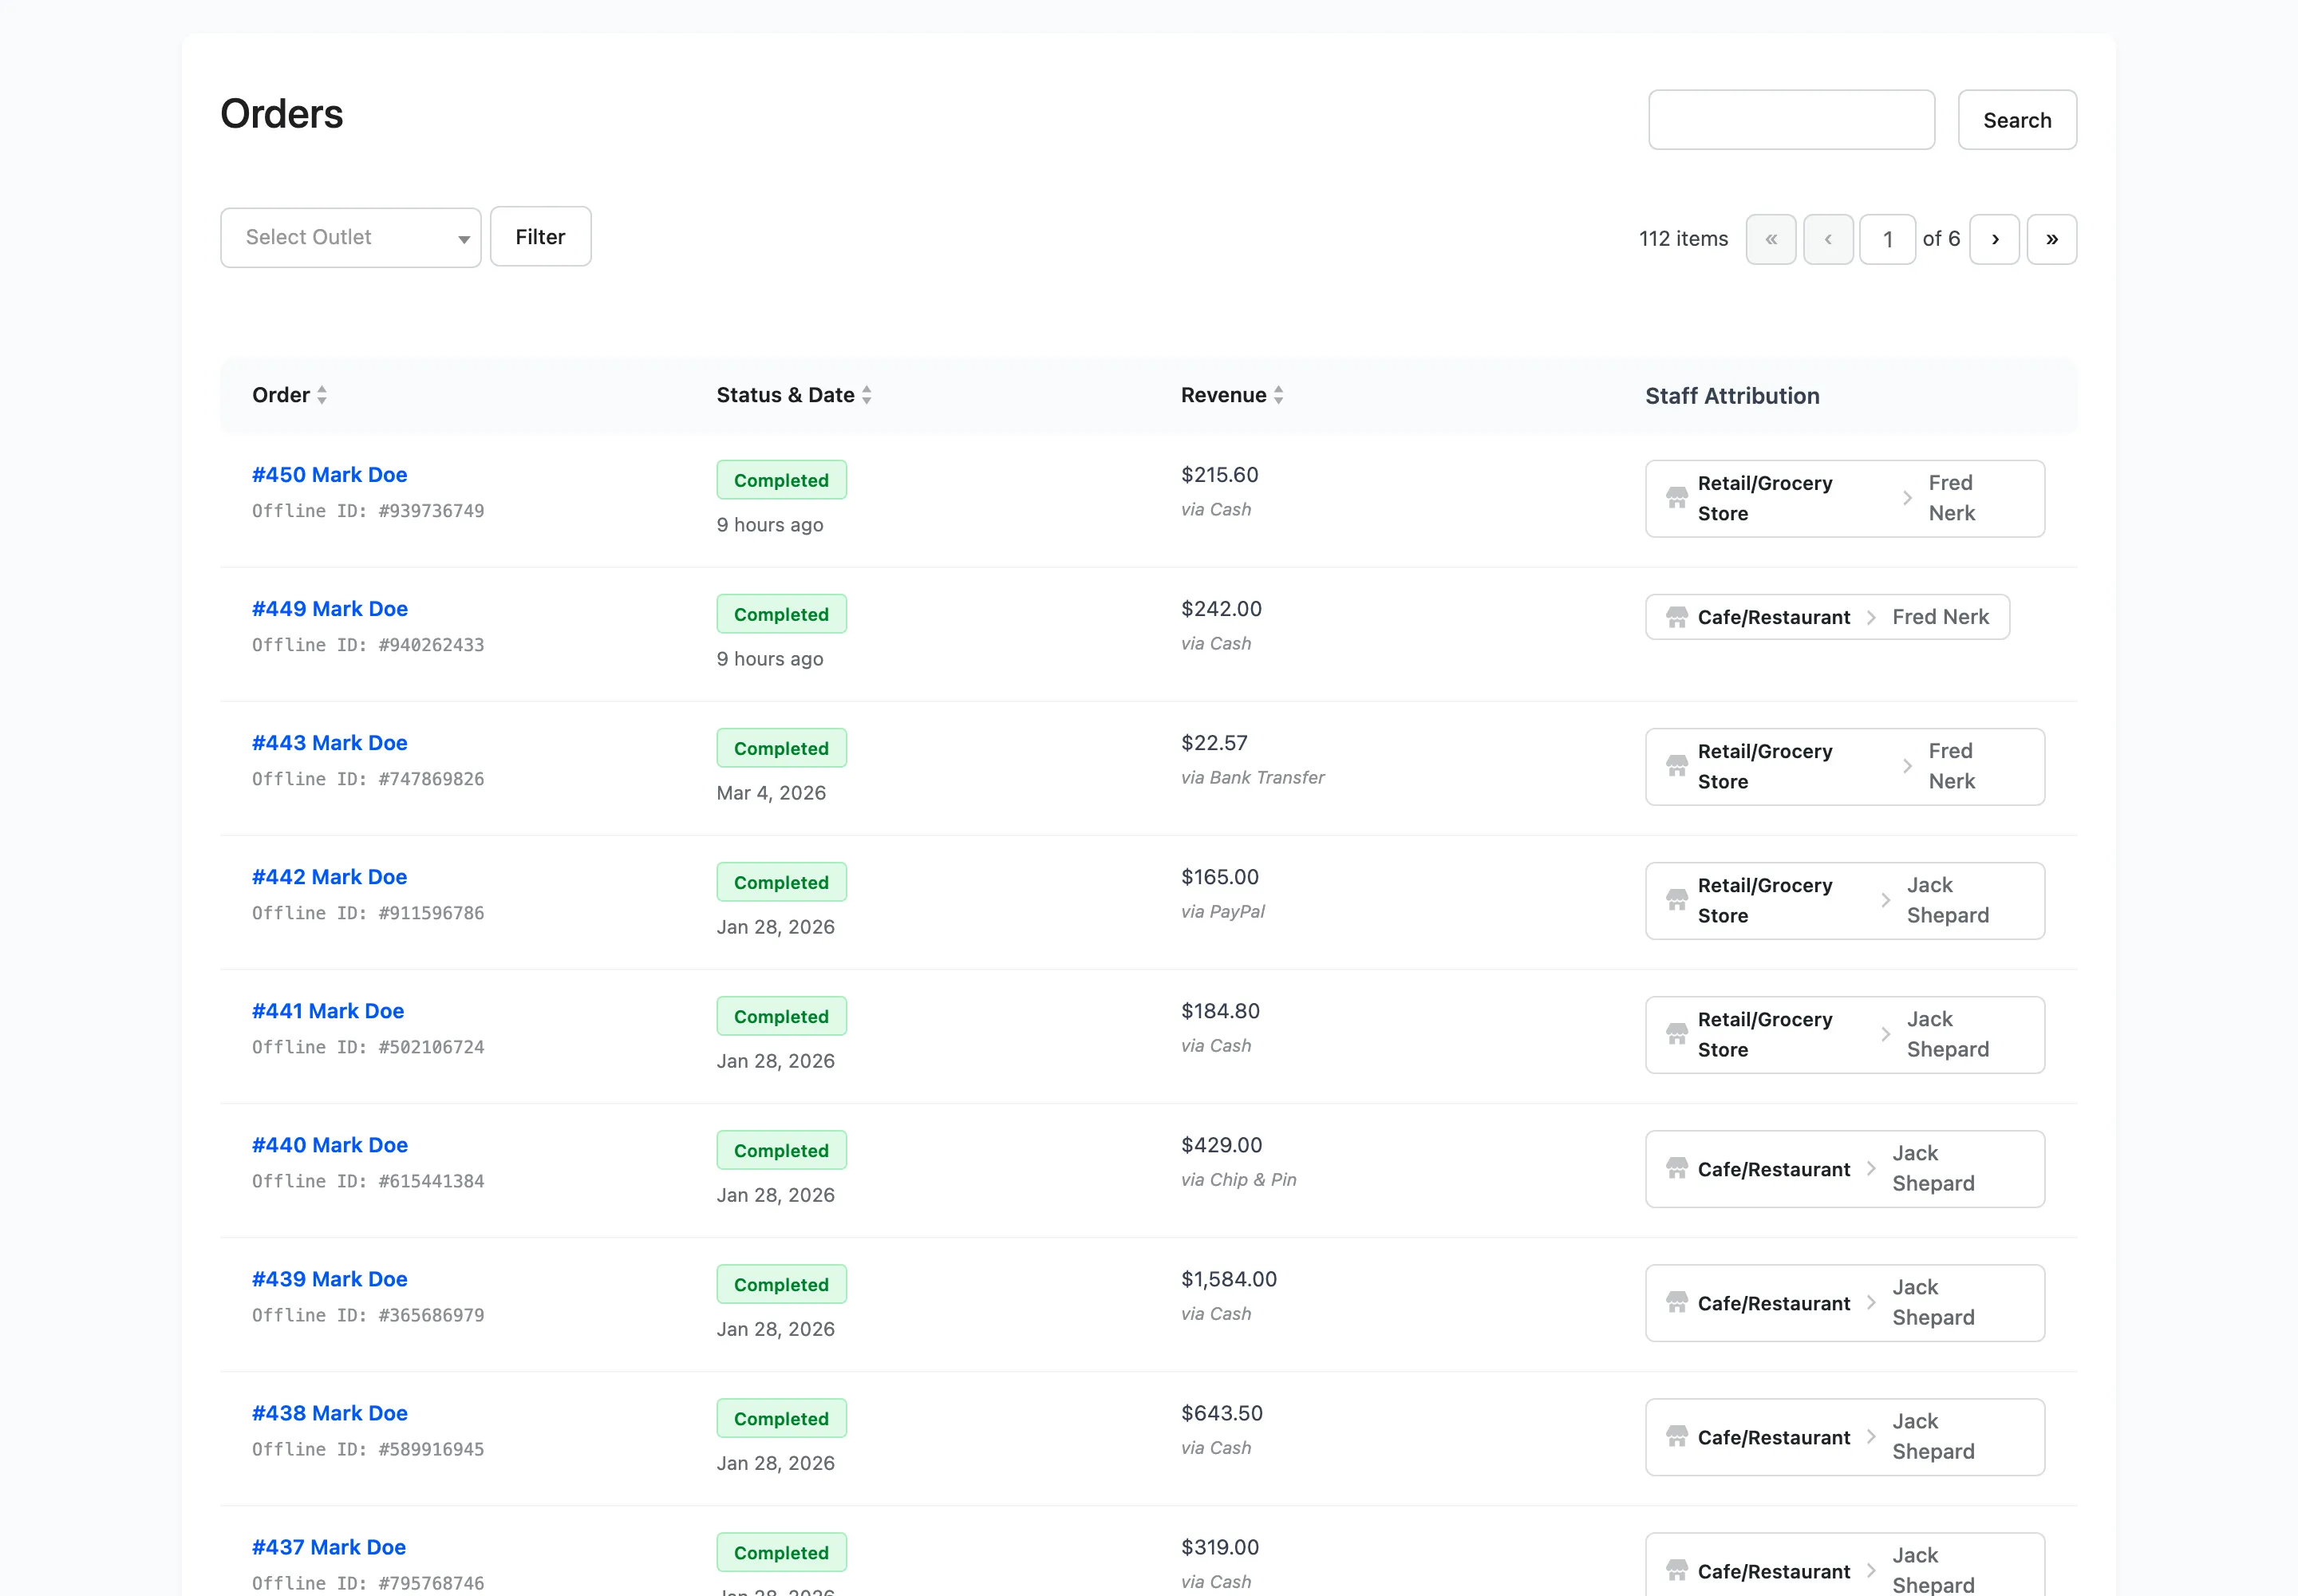The width and height of the screenshot is (2298, 1596).
Task: Click the store icon for order #450
Action: pos(1677,498)
